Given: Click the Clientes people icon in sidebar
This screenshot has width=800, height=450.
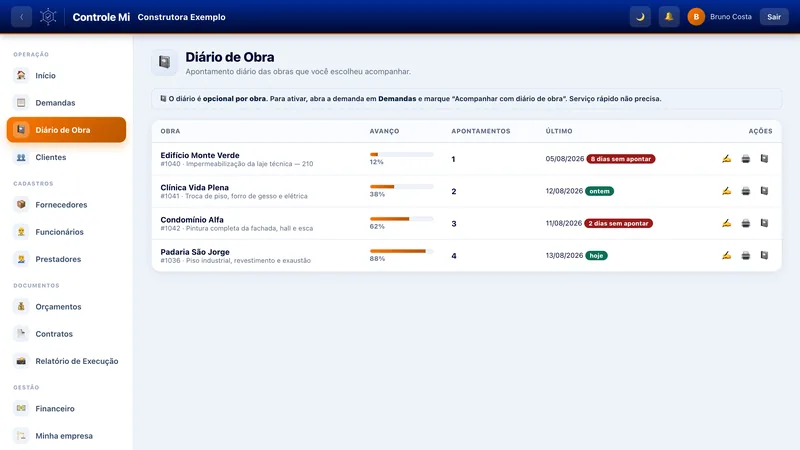Looking at the screenshot, I should 21,157.
